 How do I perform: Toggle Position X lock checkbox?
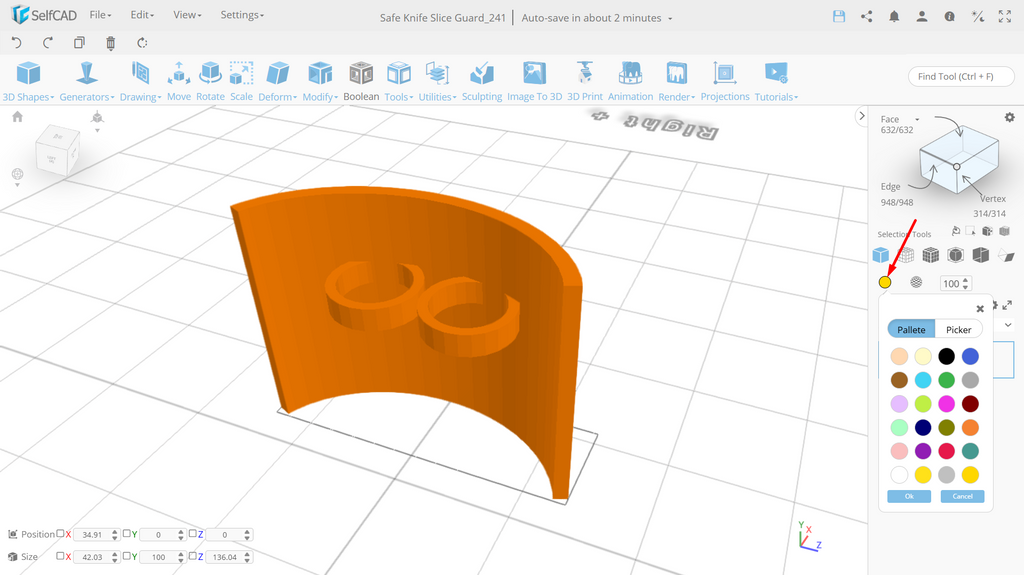(x=60, y=533)
